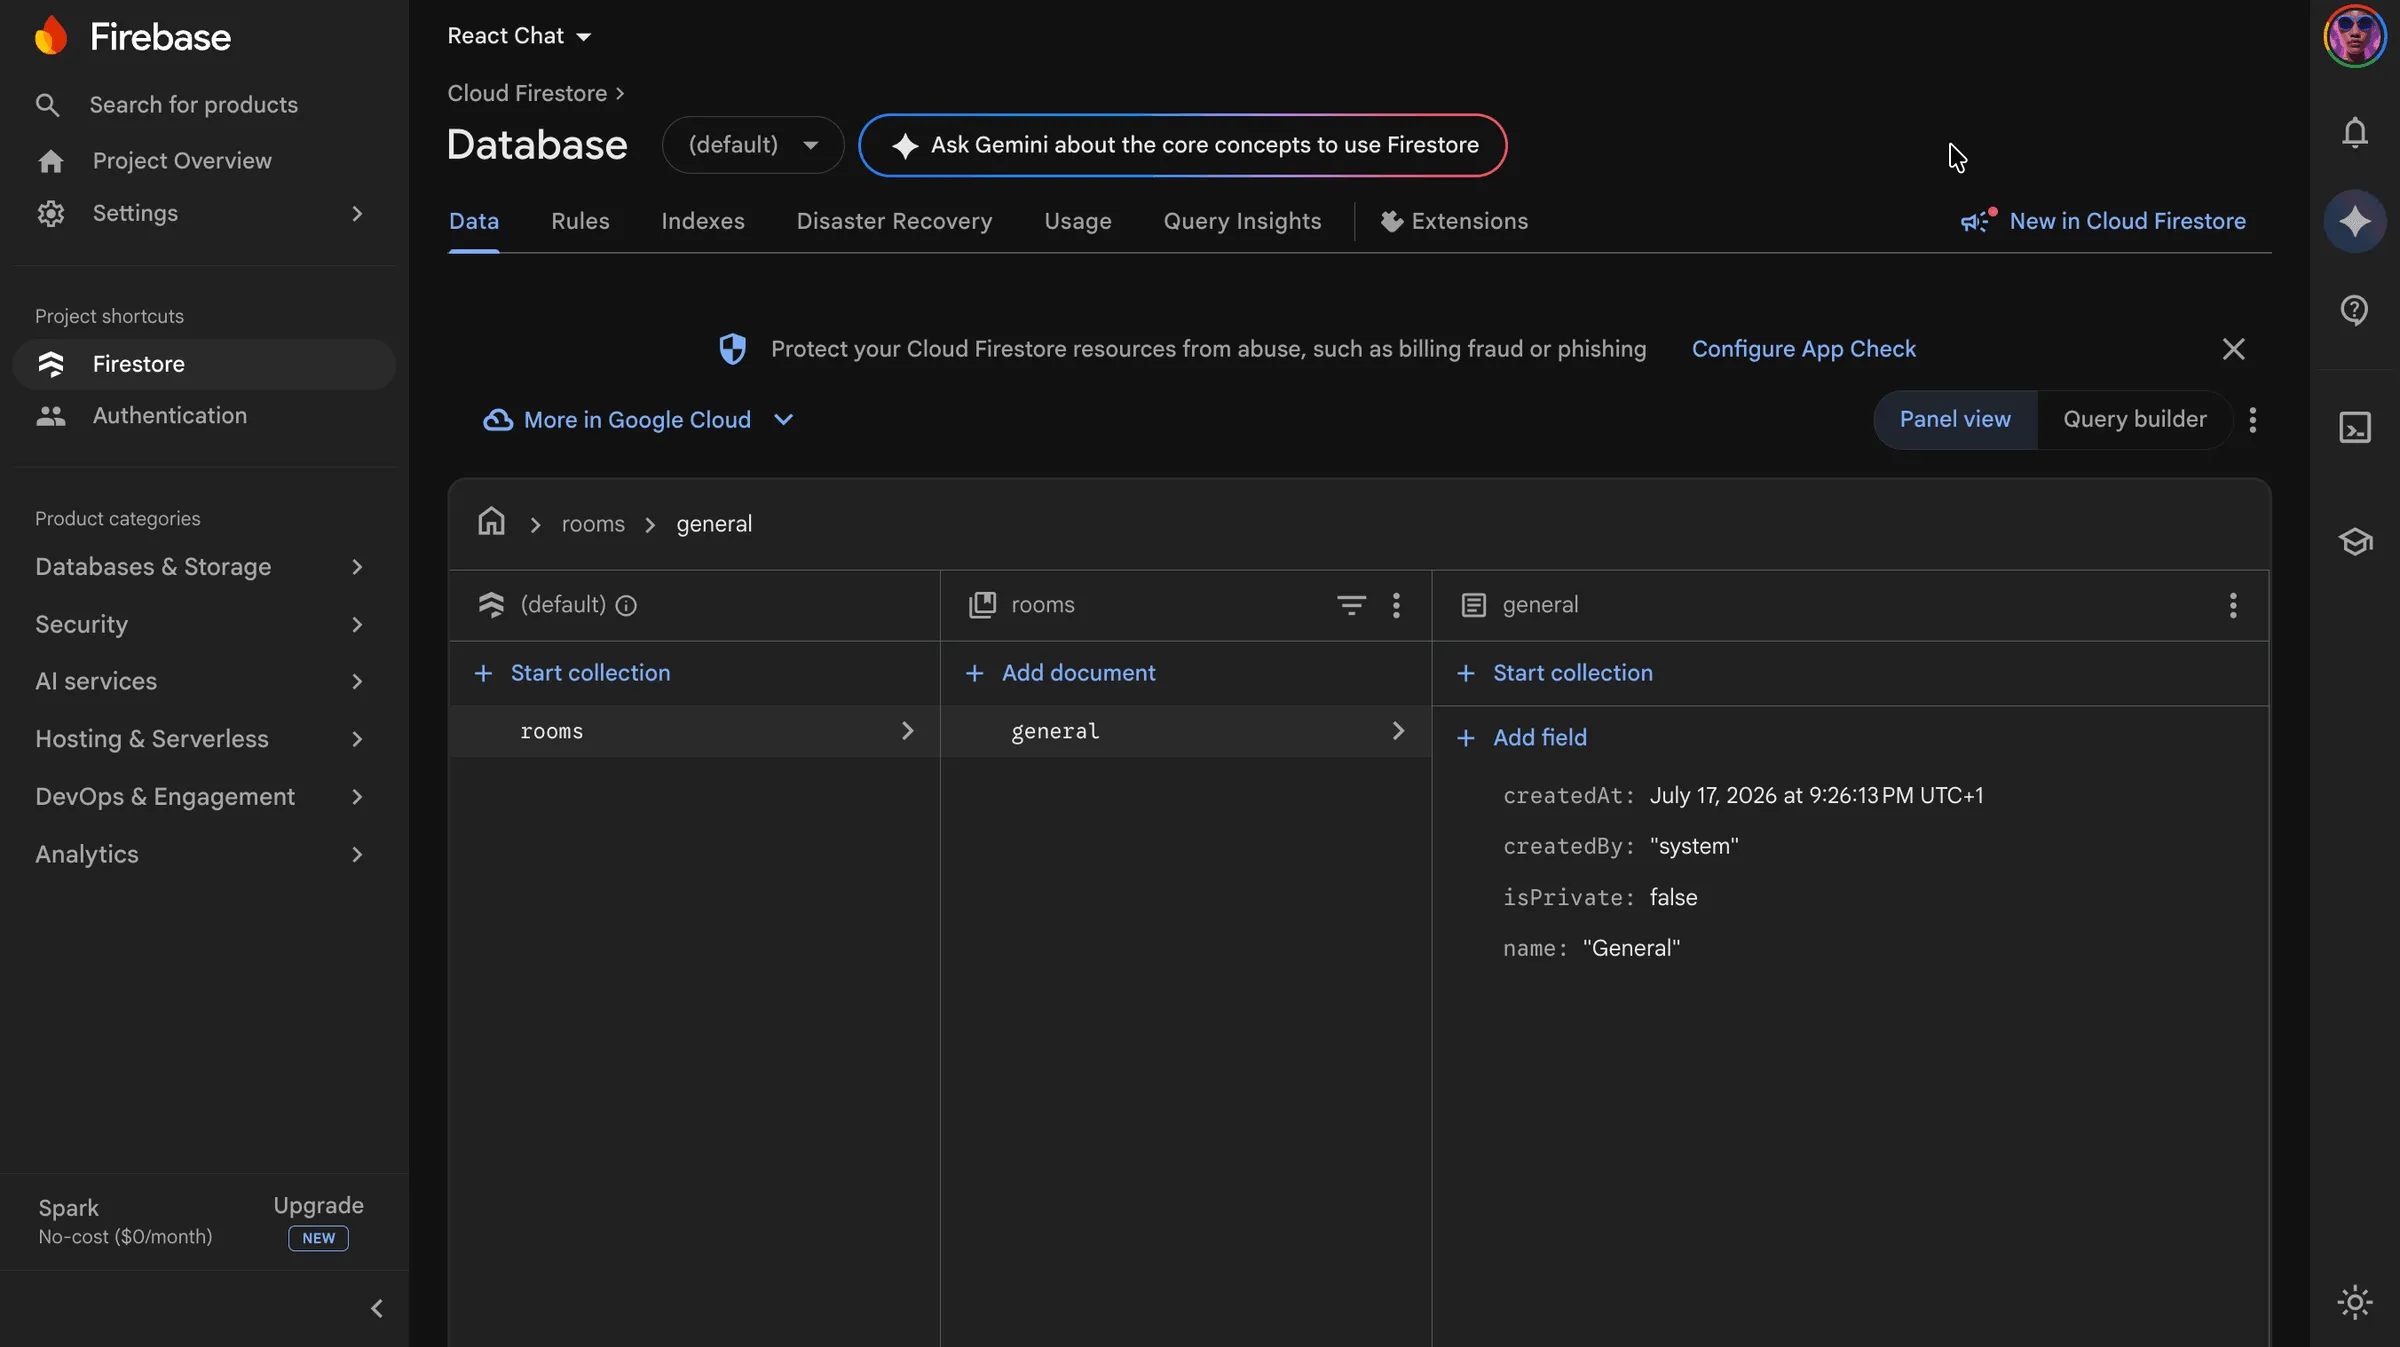Click the Authentication people icon
This screenshot has width=2400, height=1347.
point(51,416)
